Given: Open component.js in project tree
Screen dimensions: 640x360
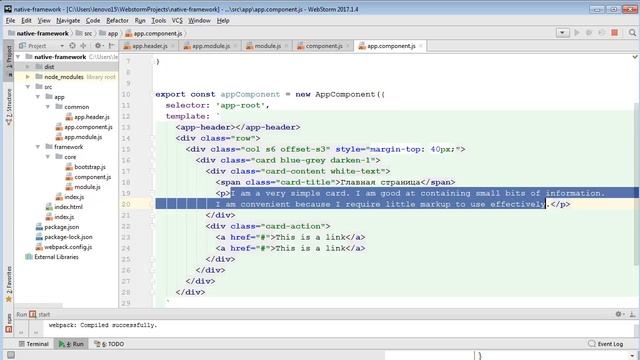Looking at the screenshot, I should [88, 177].
